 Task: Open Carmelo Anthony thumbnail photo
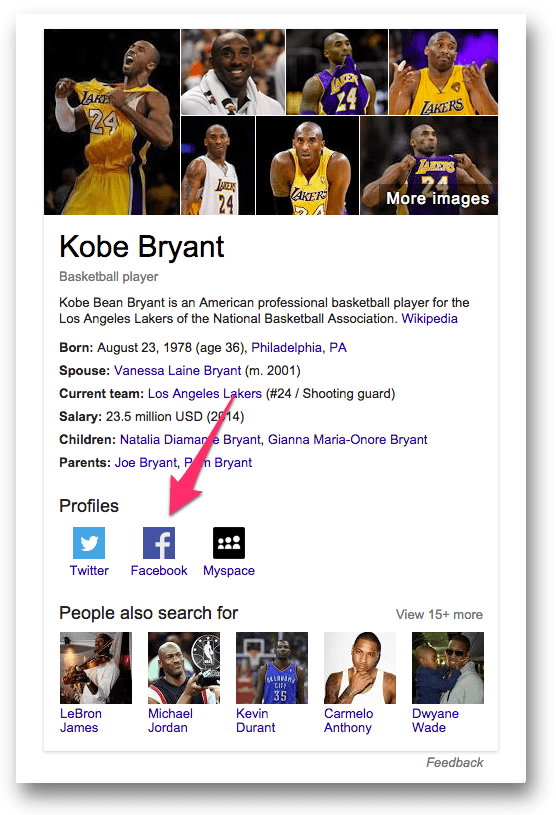tap(360, 668)
